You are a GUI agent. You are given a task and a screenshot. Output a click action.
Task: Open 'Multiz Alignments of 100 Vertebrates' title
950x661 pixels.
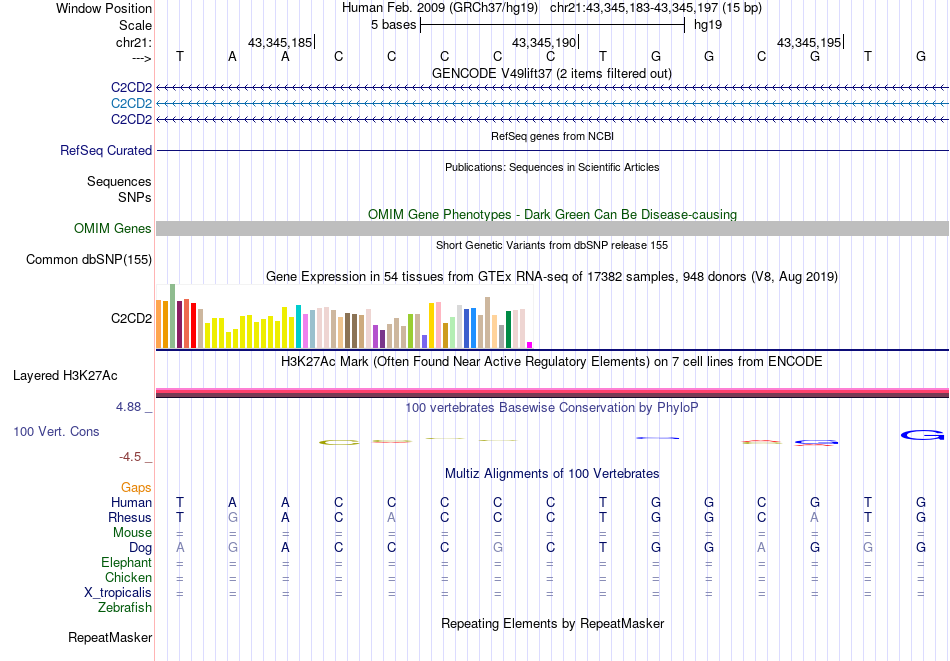pos(552,473)
